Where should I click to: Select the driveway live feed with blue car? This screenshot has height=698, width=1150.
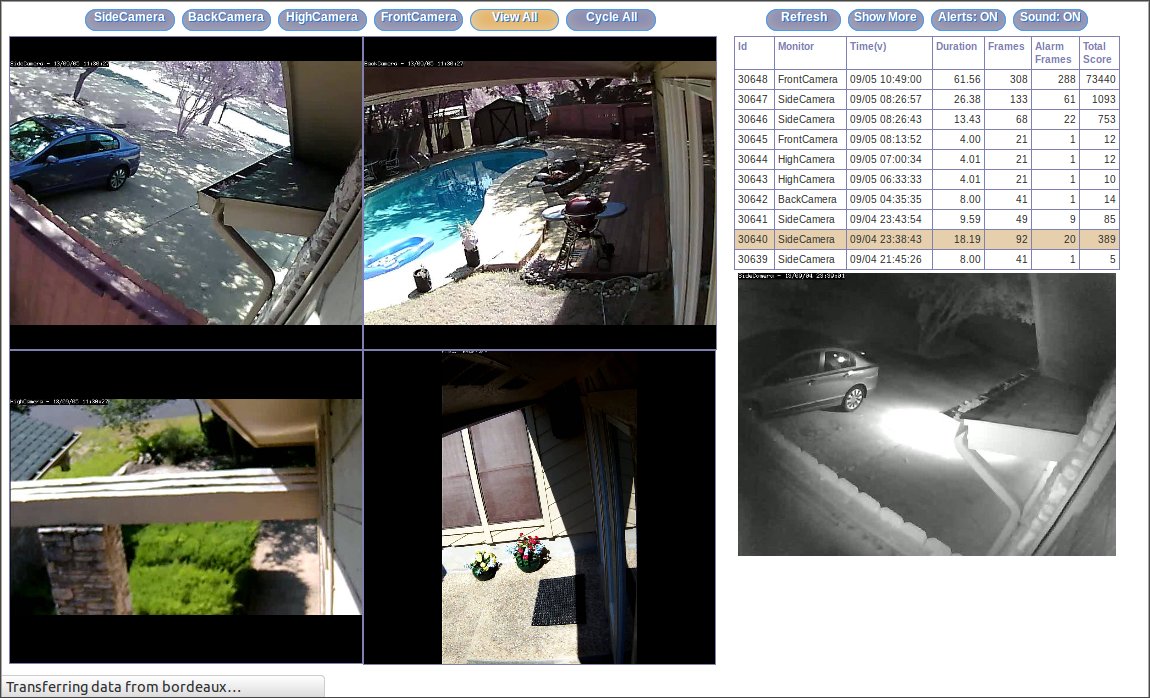click(186, 193)
